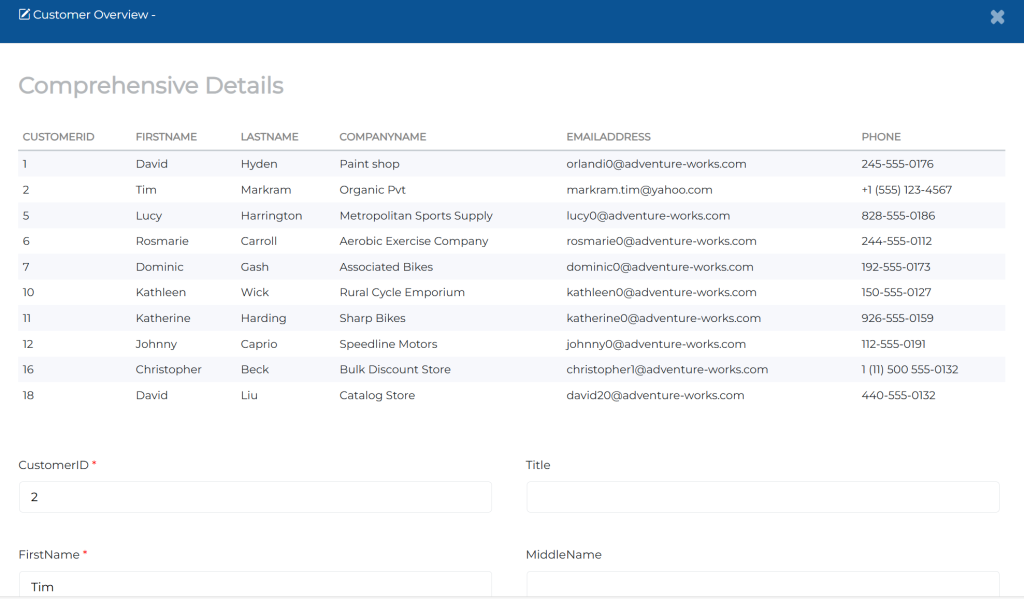Click first name Johnny
Viewport: 1024px width, 599px height.
coord(156,344)
